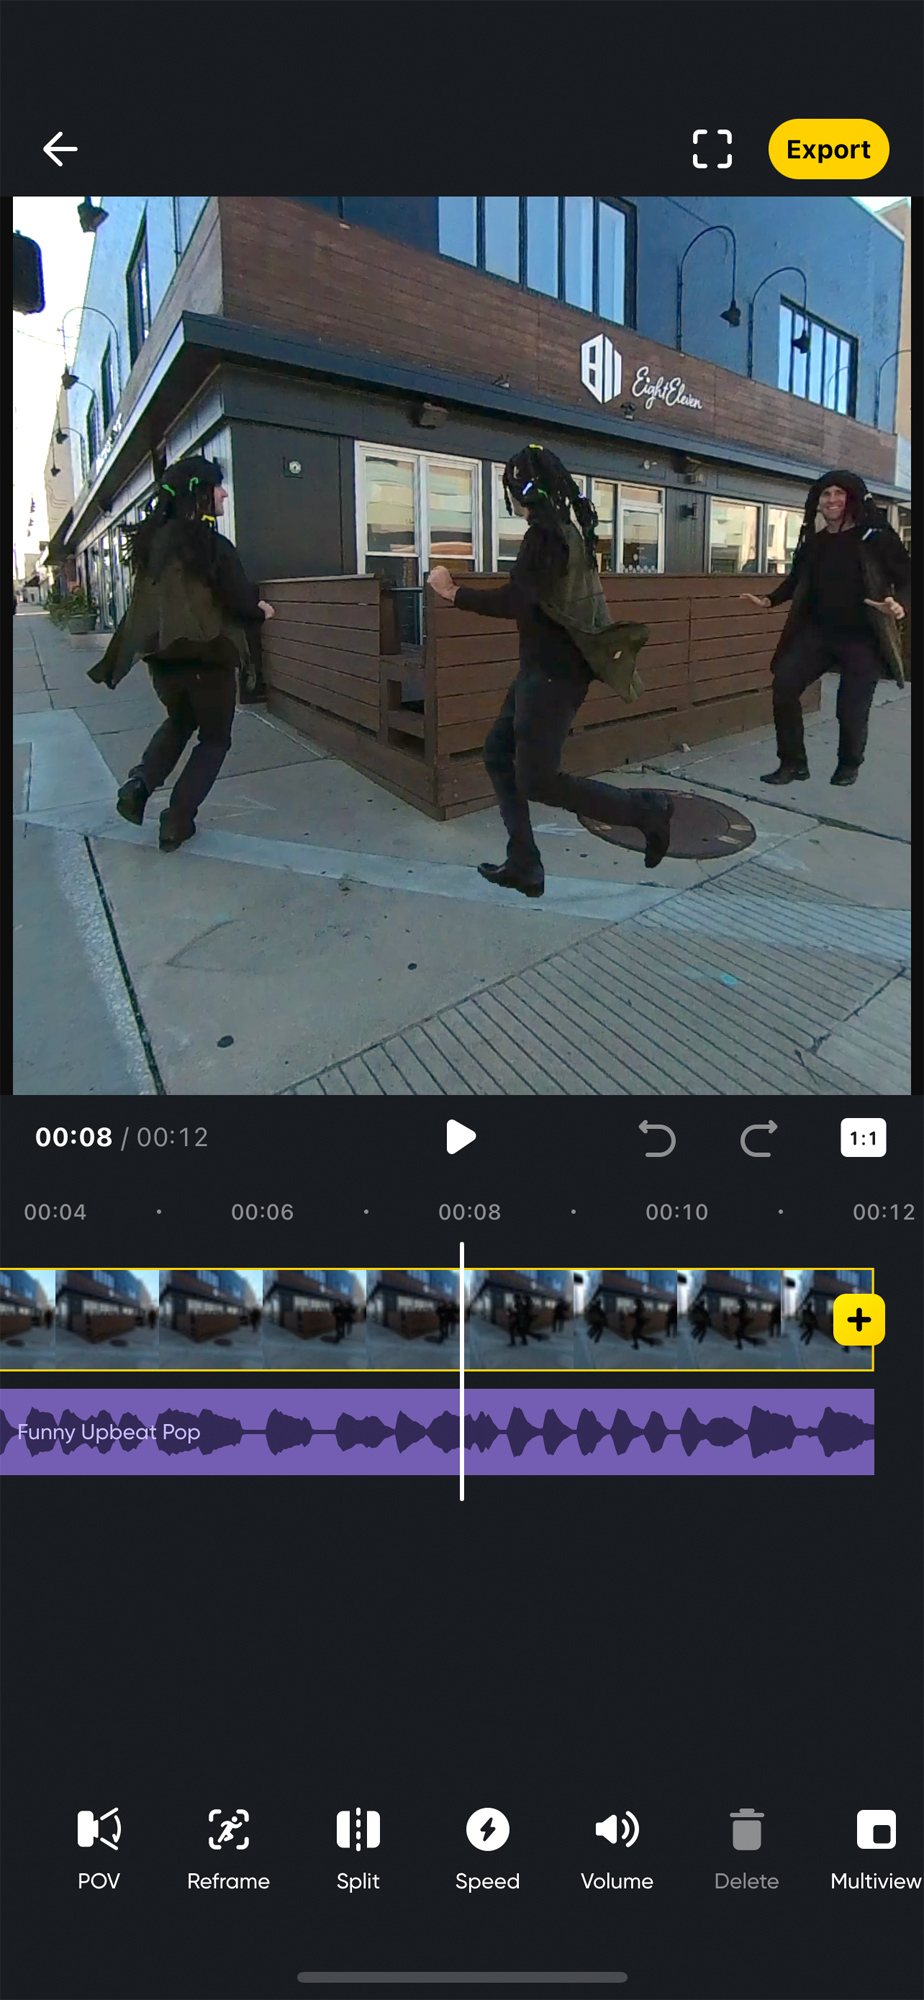Open the Multiview tool

tap(875, 1849)
